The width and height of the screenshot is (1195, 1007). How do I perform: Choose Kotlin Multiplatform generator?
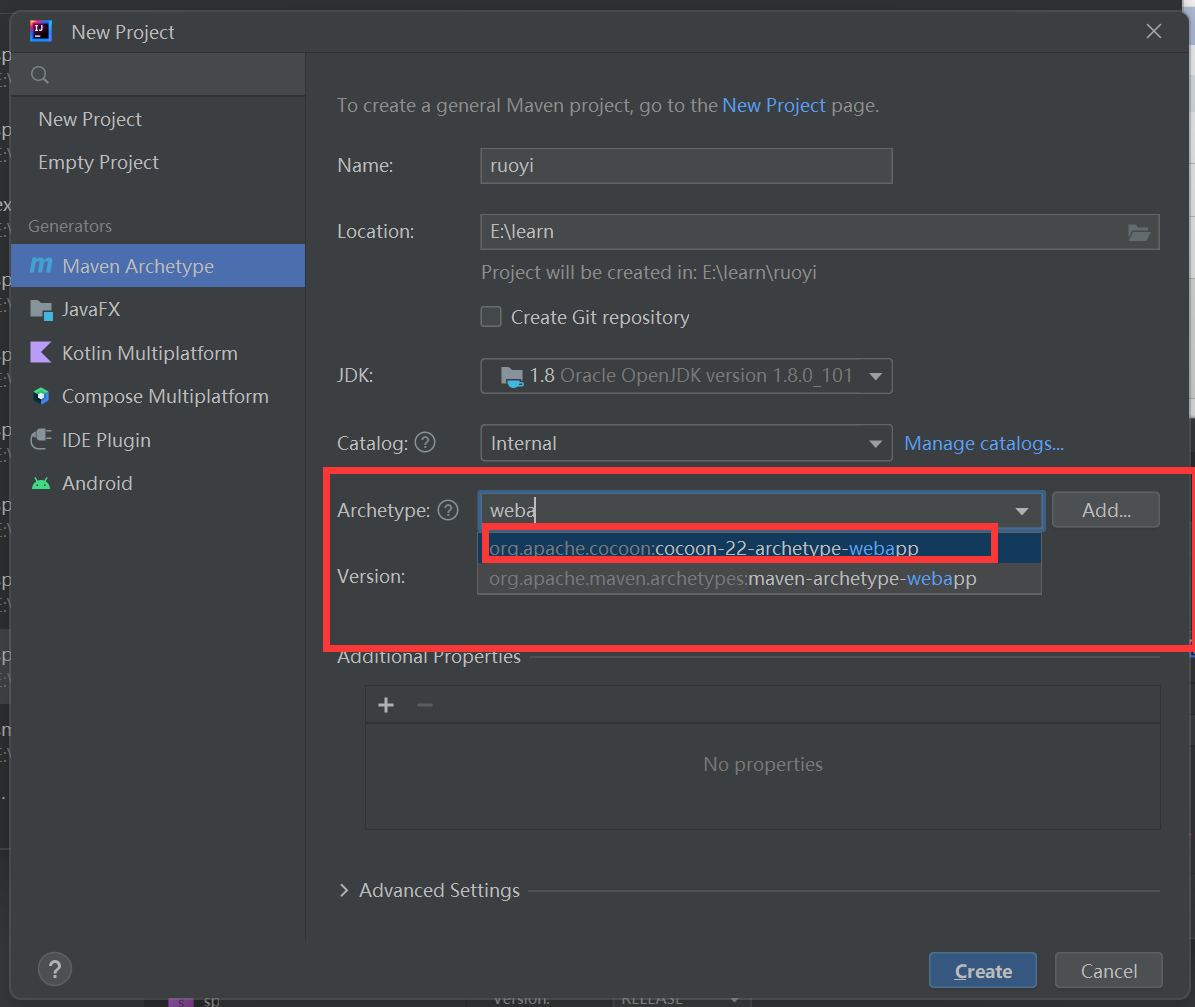158,353
